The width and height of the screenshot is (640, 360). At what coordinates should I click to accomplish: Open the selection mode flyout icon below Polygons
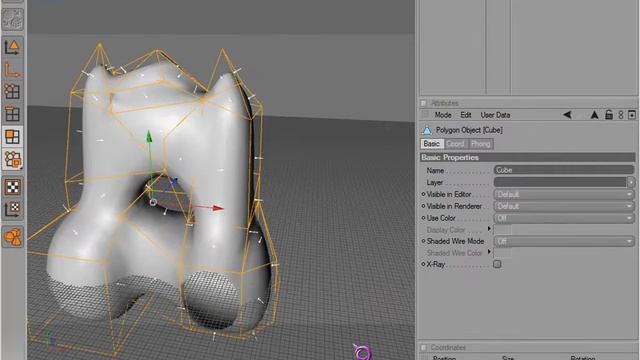(13, 159)
